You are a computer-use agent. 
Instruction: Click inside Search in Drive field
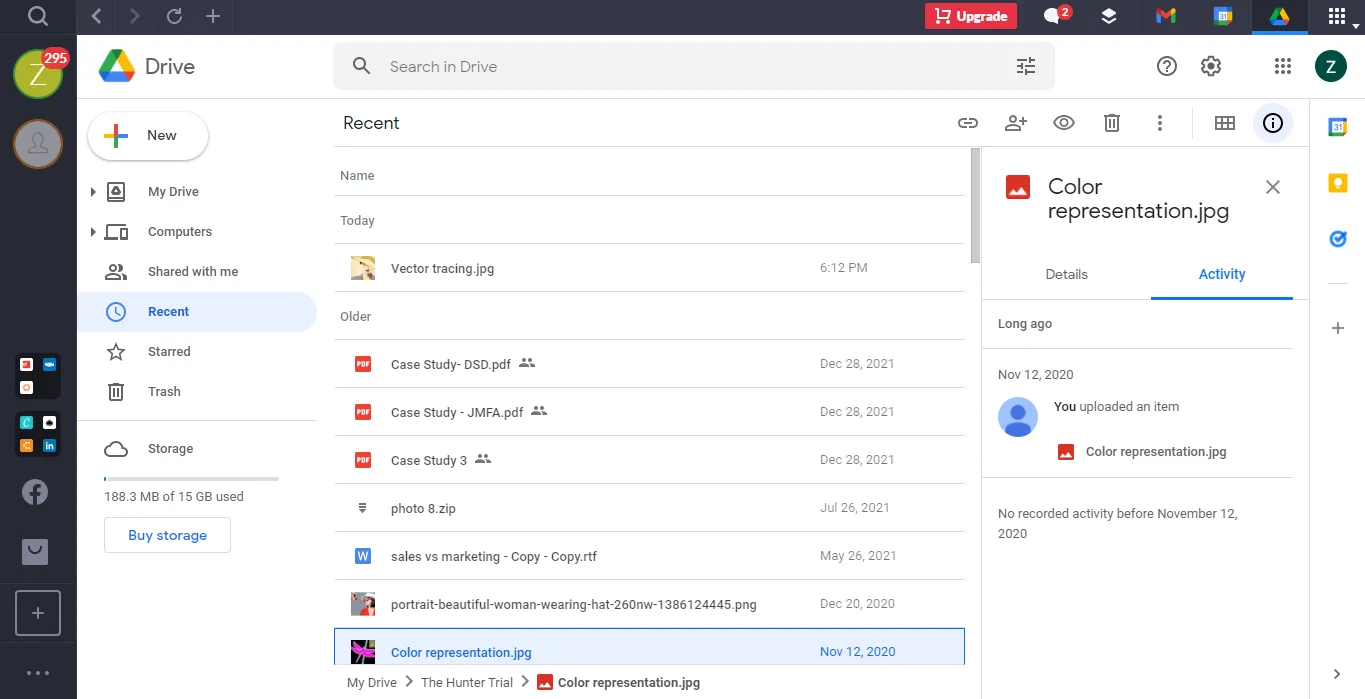(x=694, y=66)
